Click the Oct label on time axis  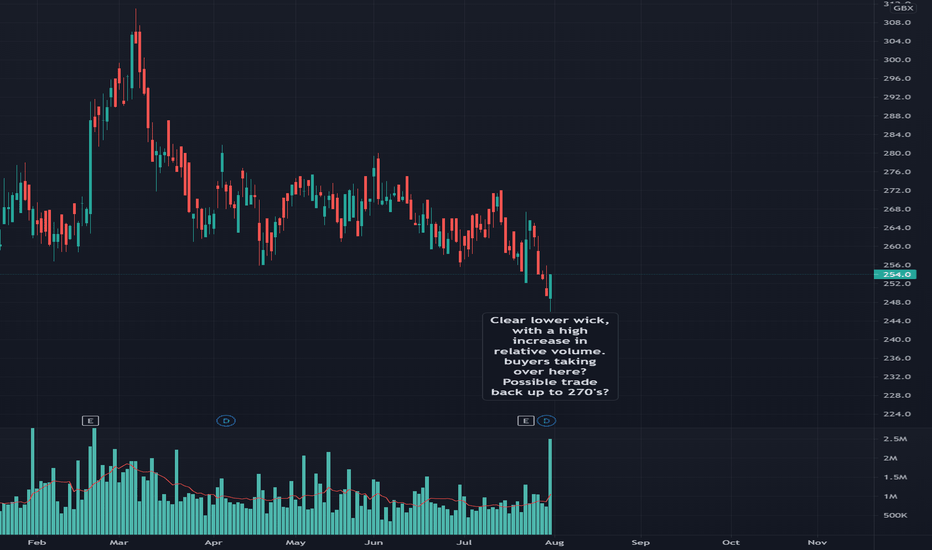click(731, 542)
